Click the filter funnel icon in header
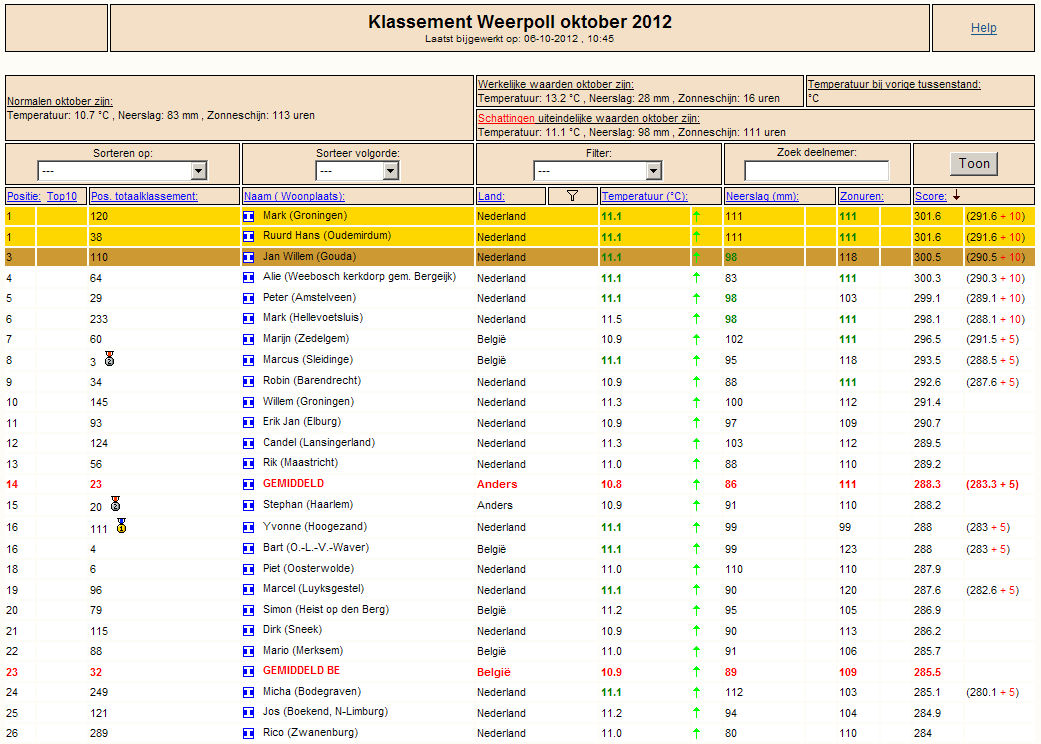 [572, 196]
